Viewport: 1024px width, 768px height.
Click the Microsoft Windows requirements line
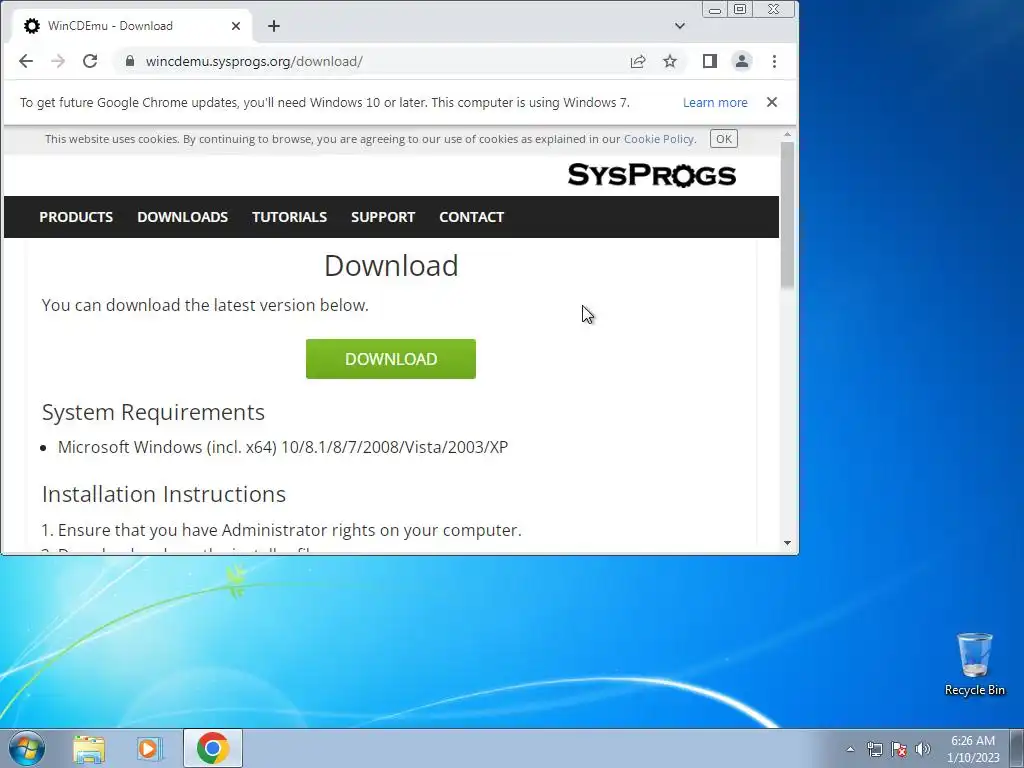pyautogui.click(x=283, y=447)
